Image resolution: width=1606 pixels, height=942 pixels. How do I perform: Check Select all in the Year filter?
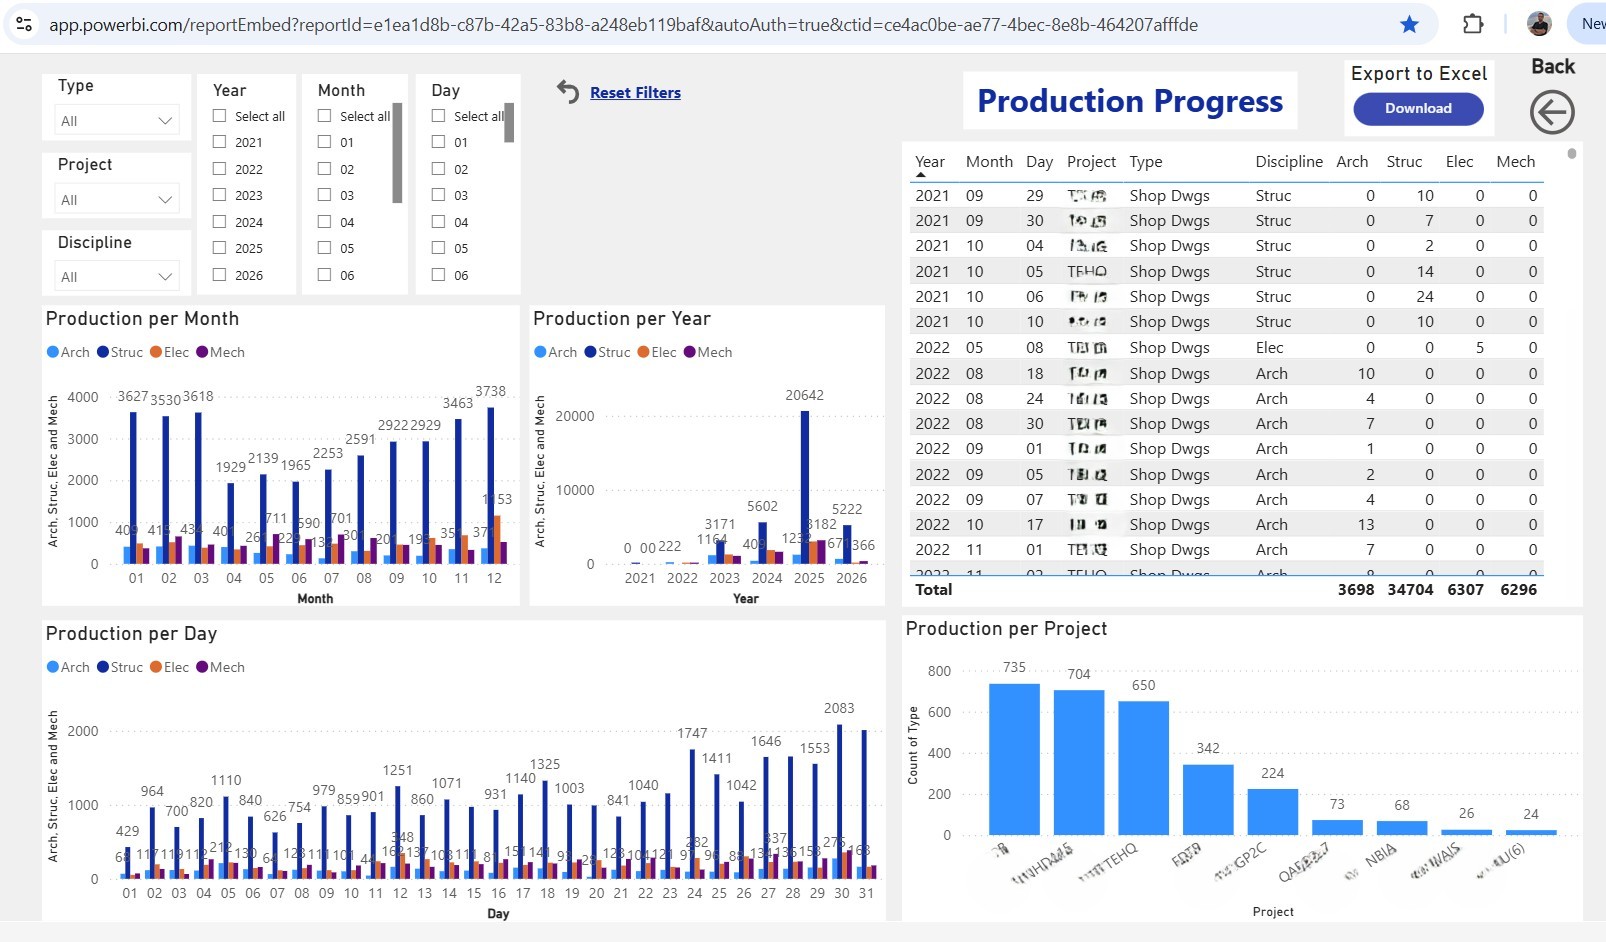(x=219, y=115)
